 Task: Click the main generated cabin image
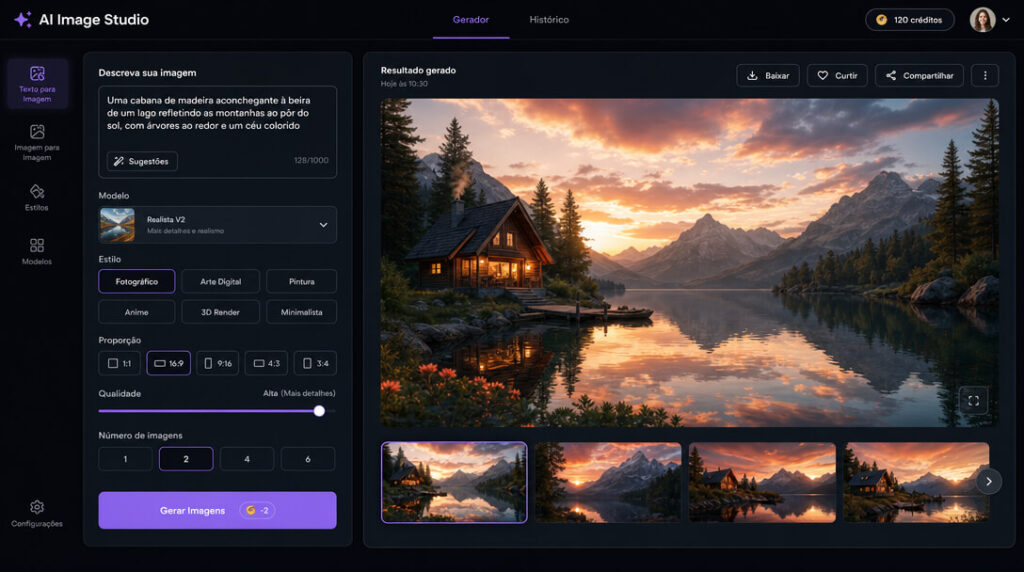(690, 262)
